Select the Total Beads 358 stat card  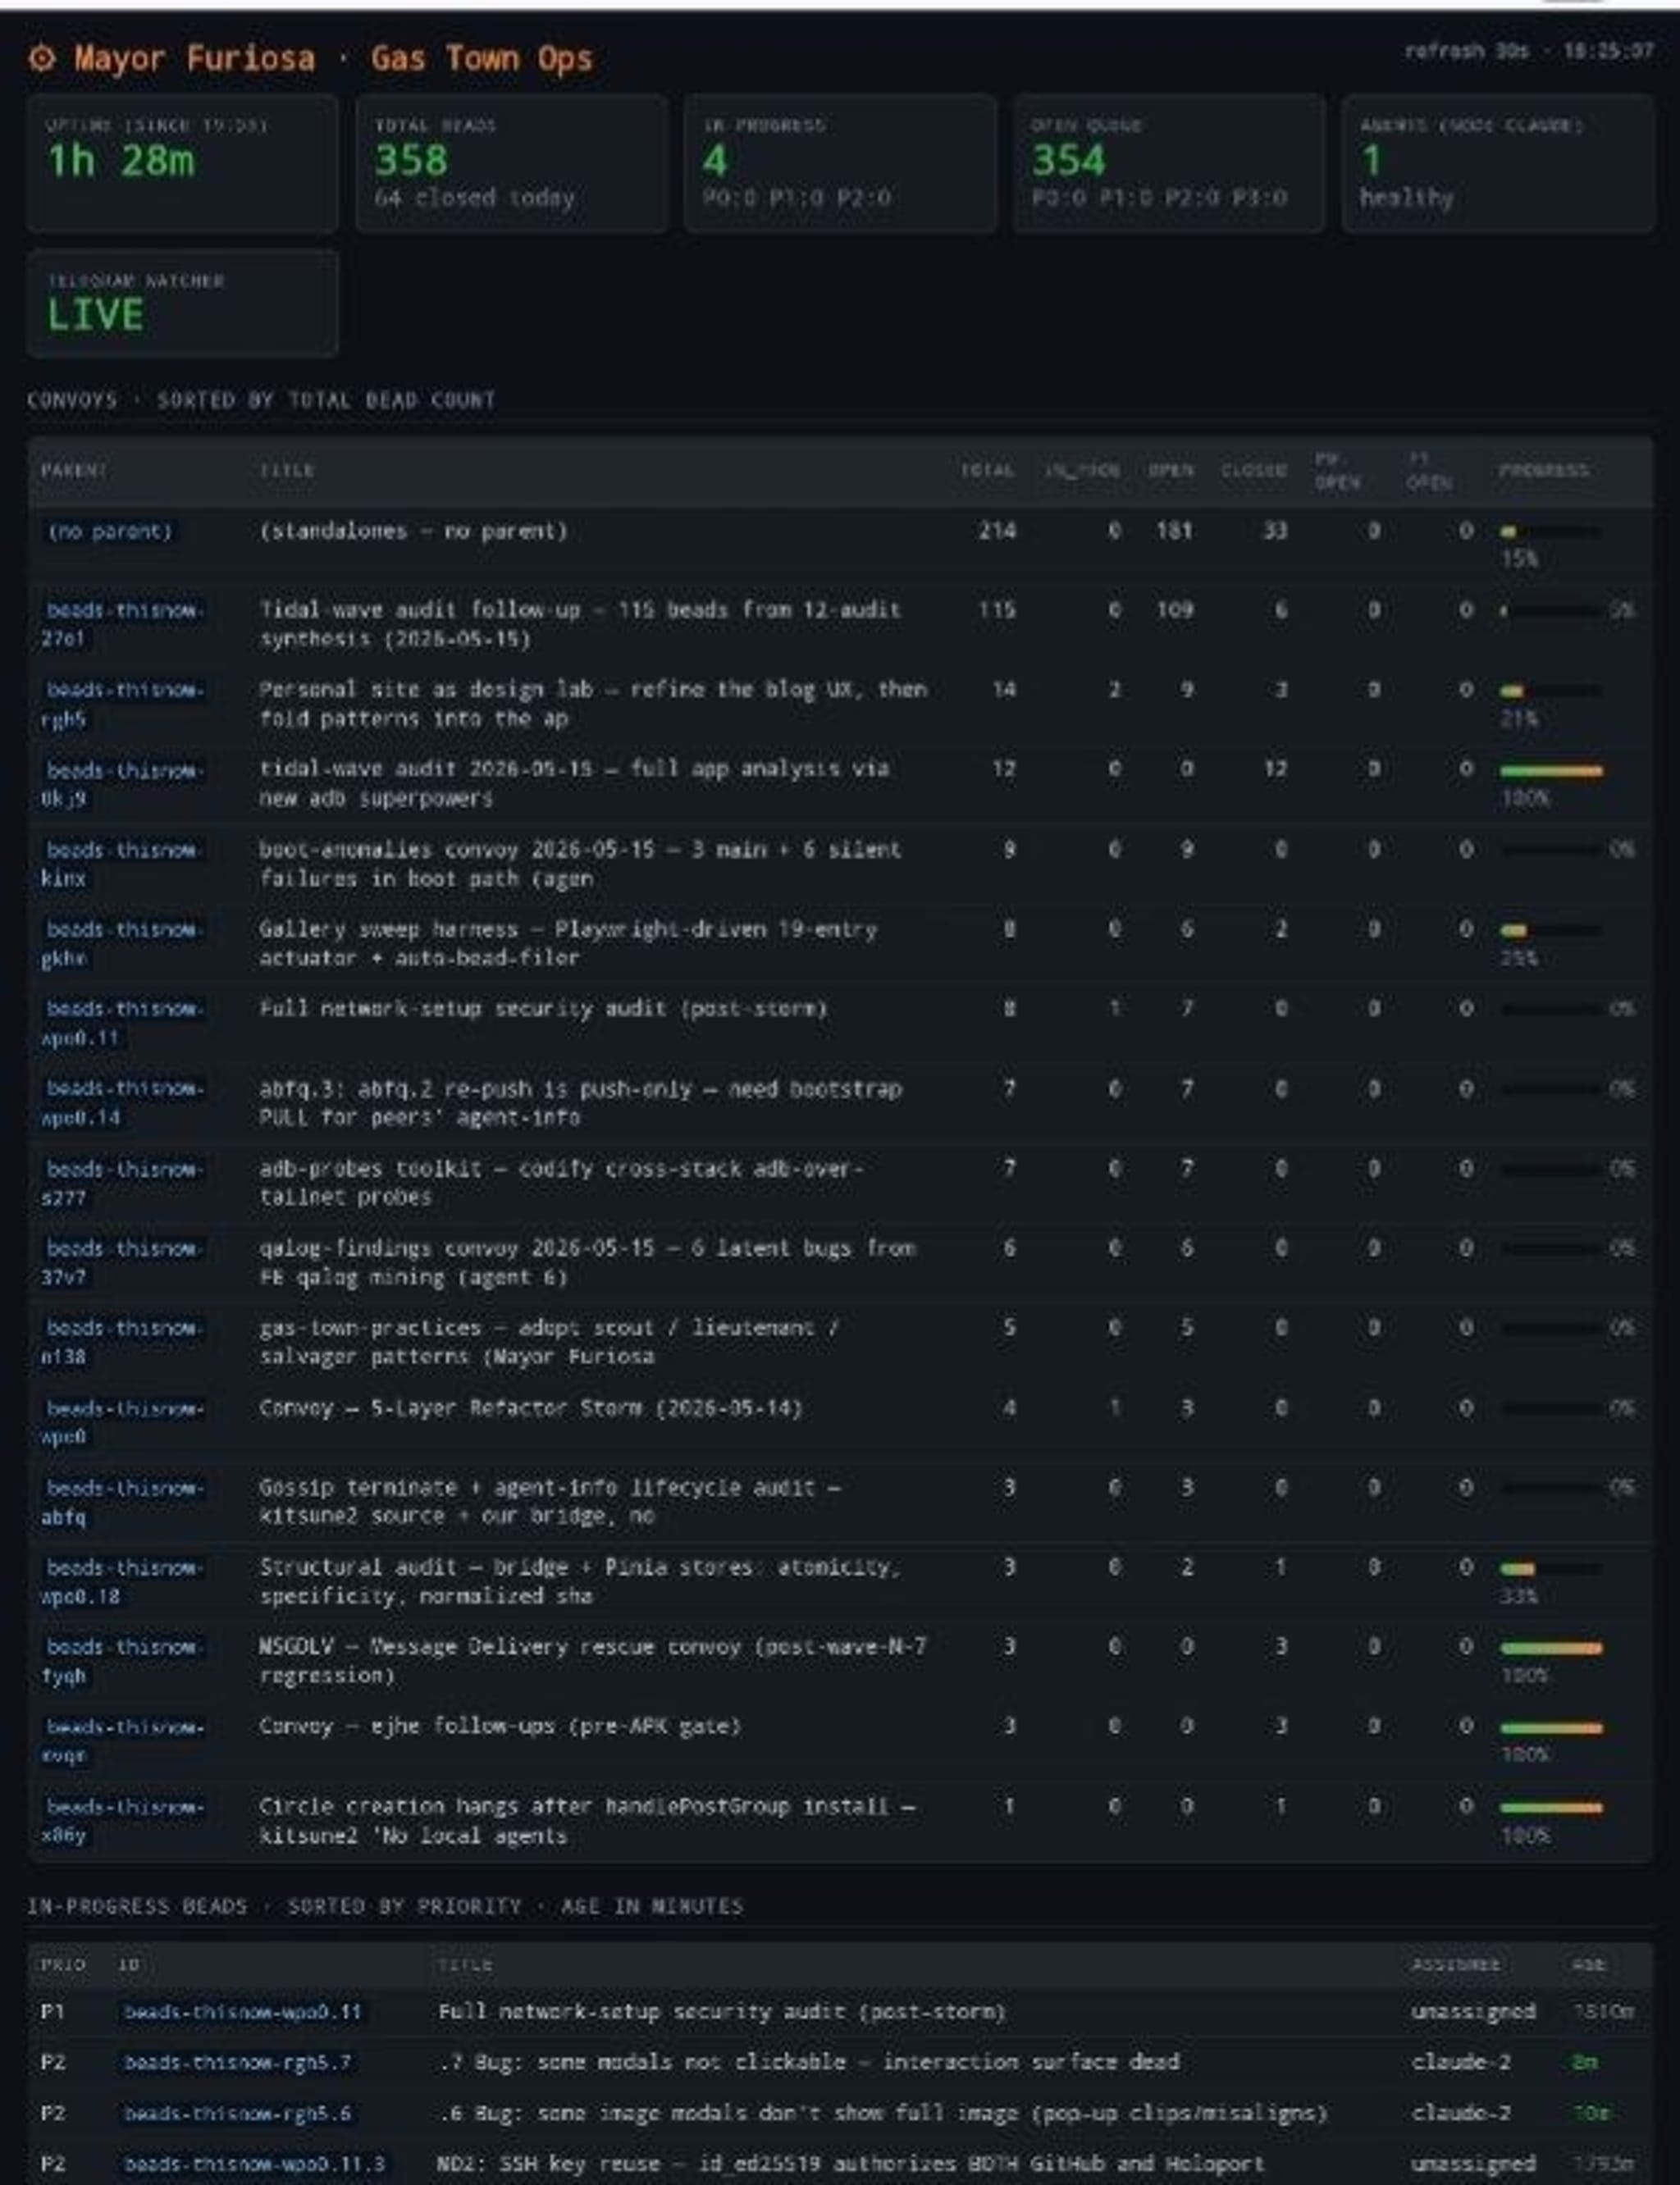pos(511,163)
